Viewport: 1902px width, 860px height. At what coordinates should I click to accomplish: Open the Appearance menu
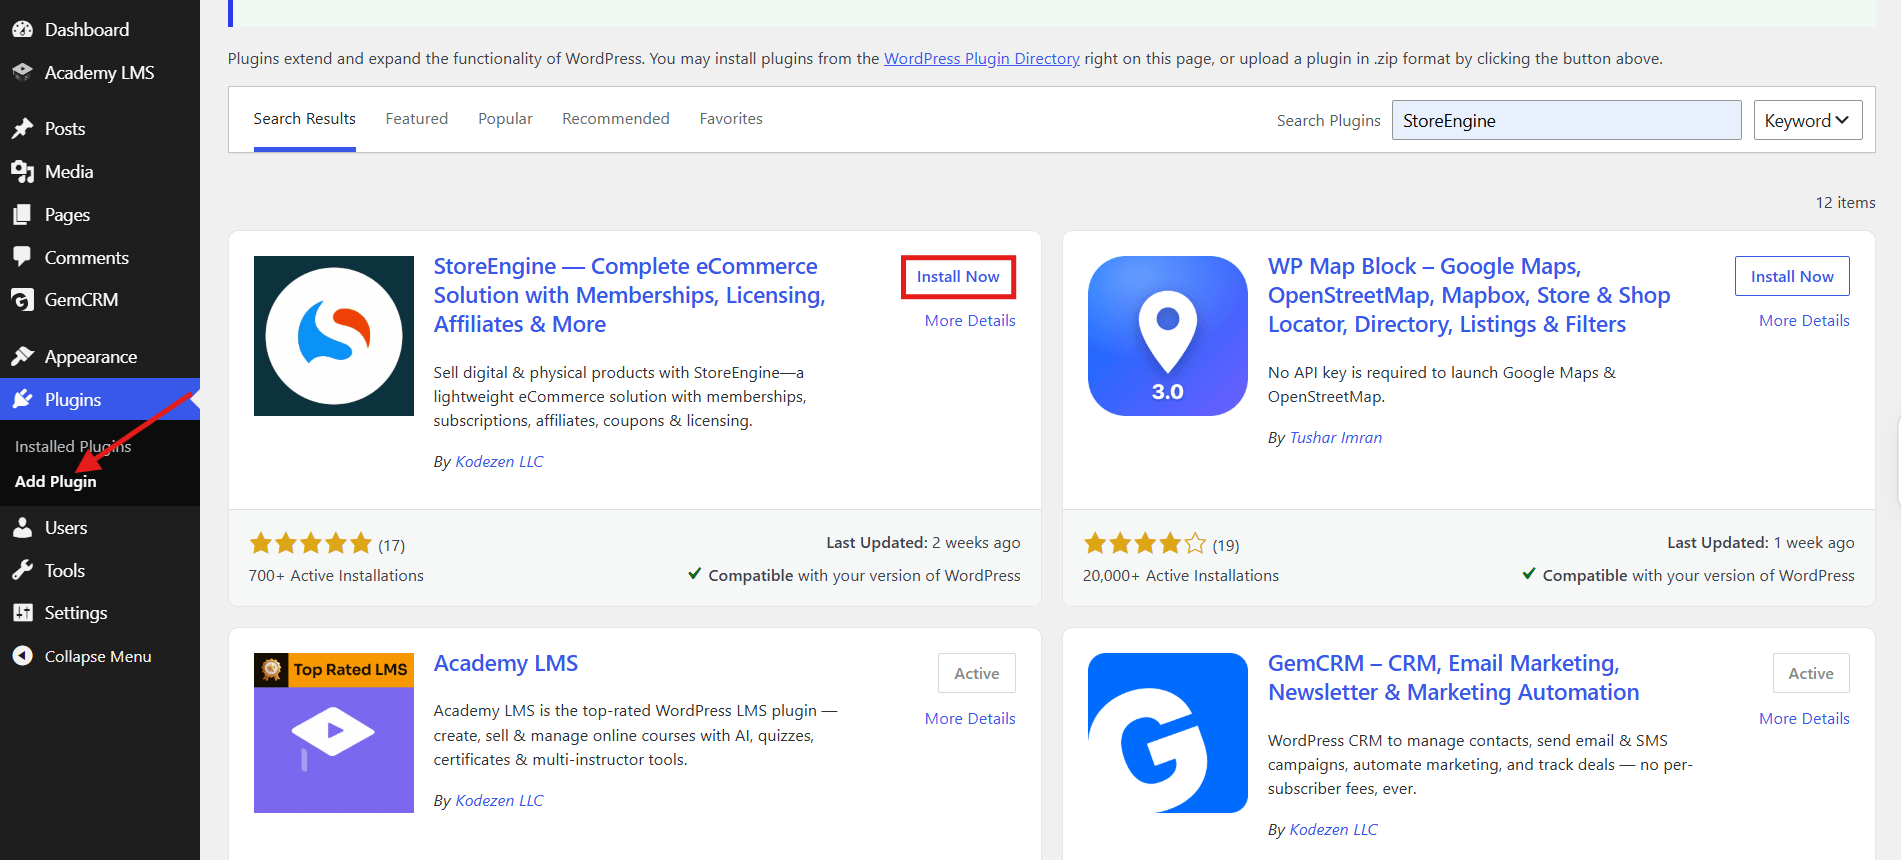click(x=100, y=356)
